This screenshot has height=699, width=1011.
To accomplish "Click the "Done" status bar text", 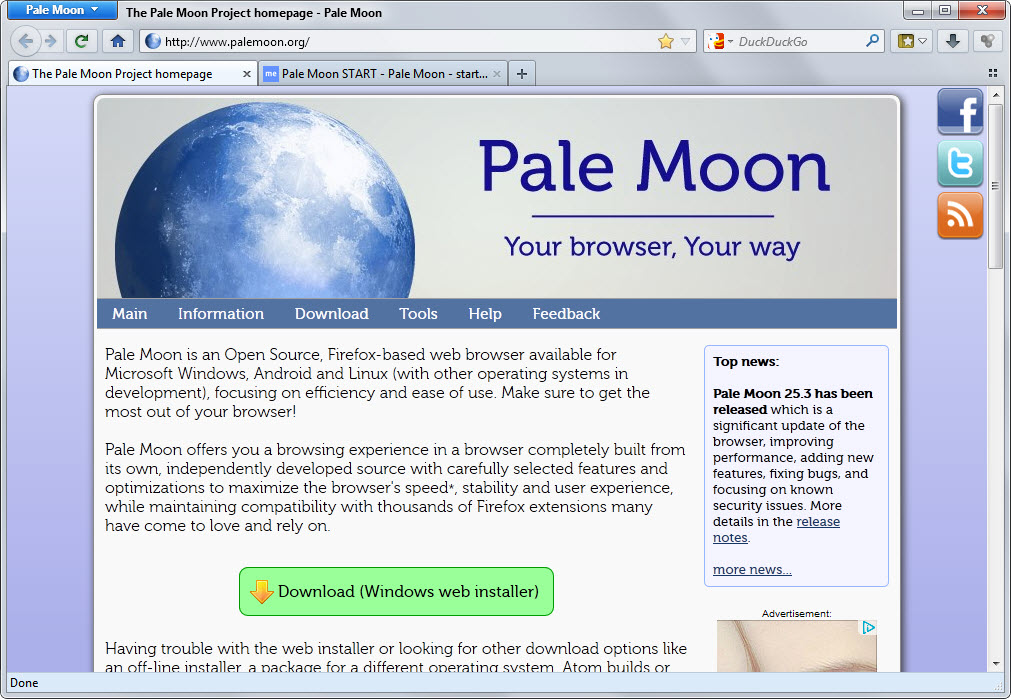I will pyautogui.click(x=24, y=683).
